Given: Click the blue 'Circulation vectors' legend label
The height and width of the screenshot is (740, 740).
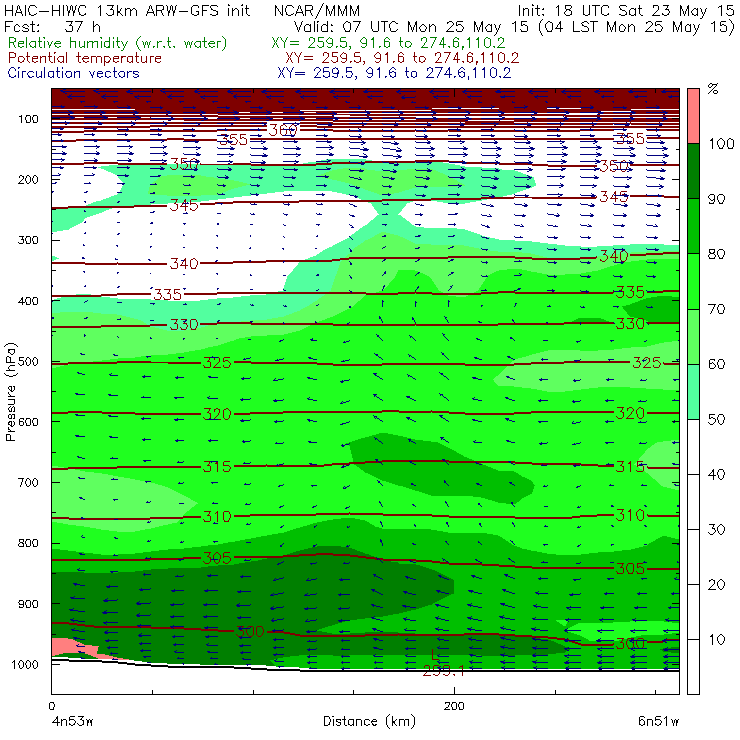Looking at the screenshot, I should pos(73,73).
